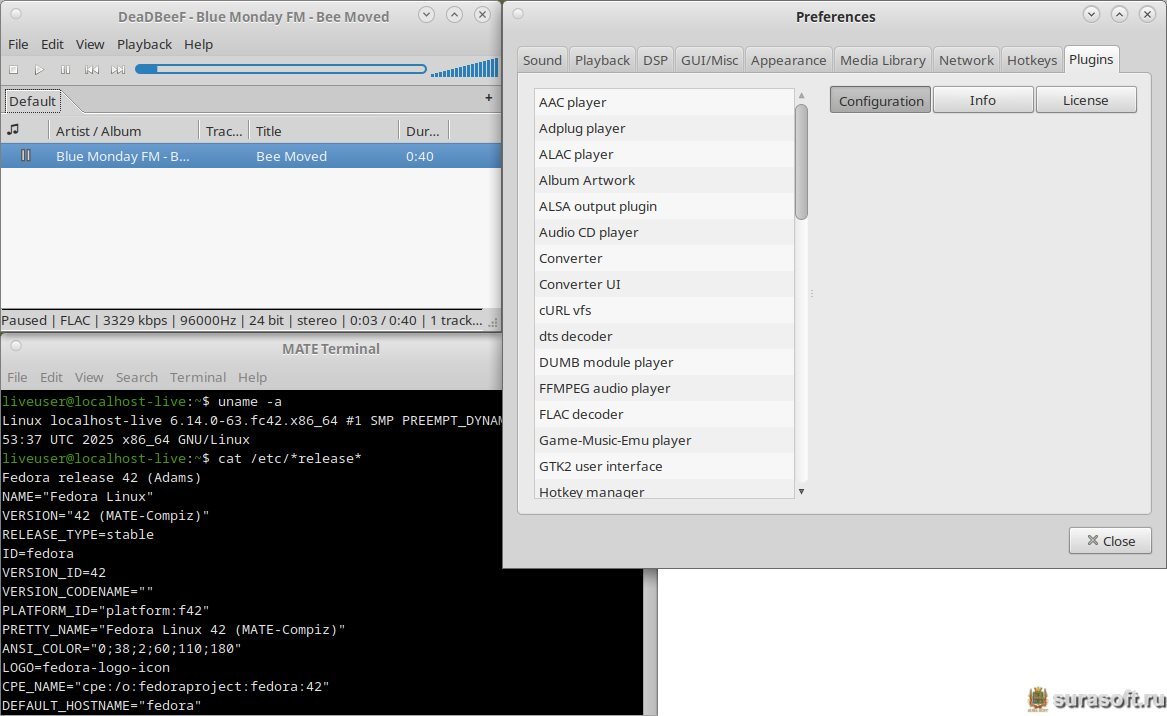Adjust the DeaDBeeF volume bar
1167x716 pixels.
(x=464, y=68)
